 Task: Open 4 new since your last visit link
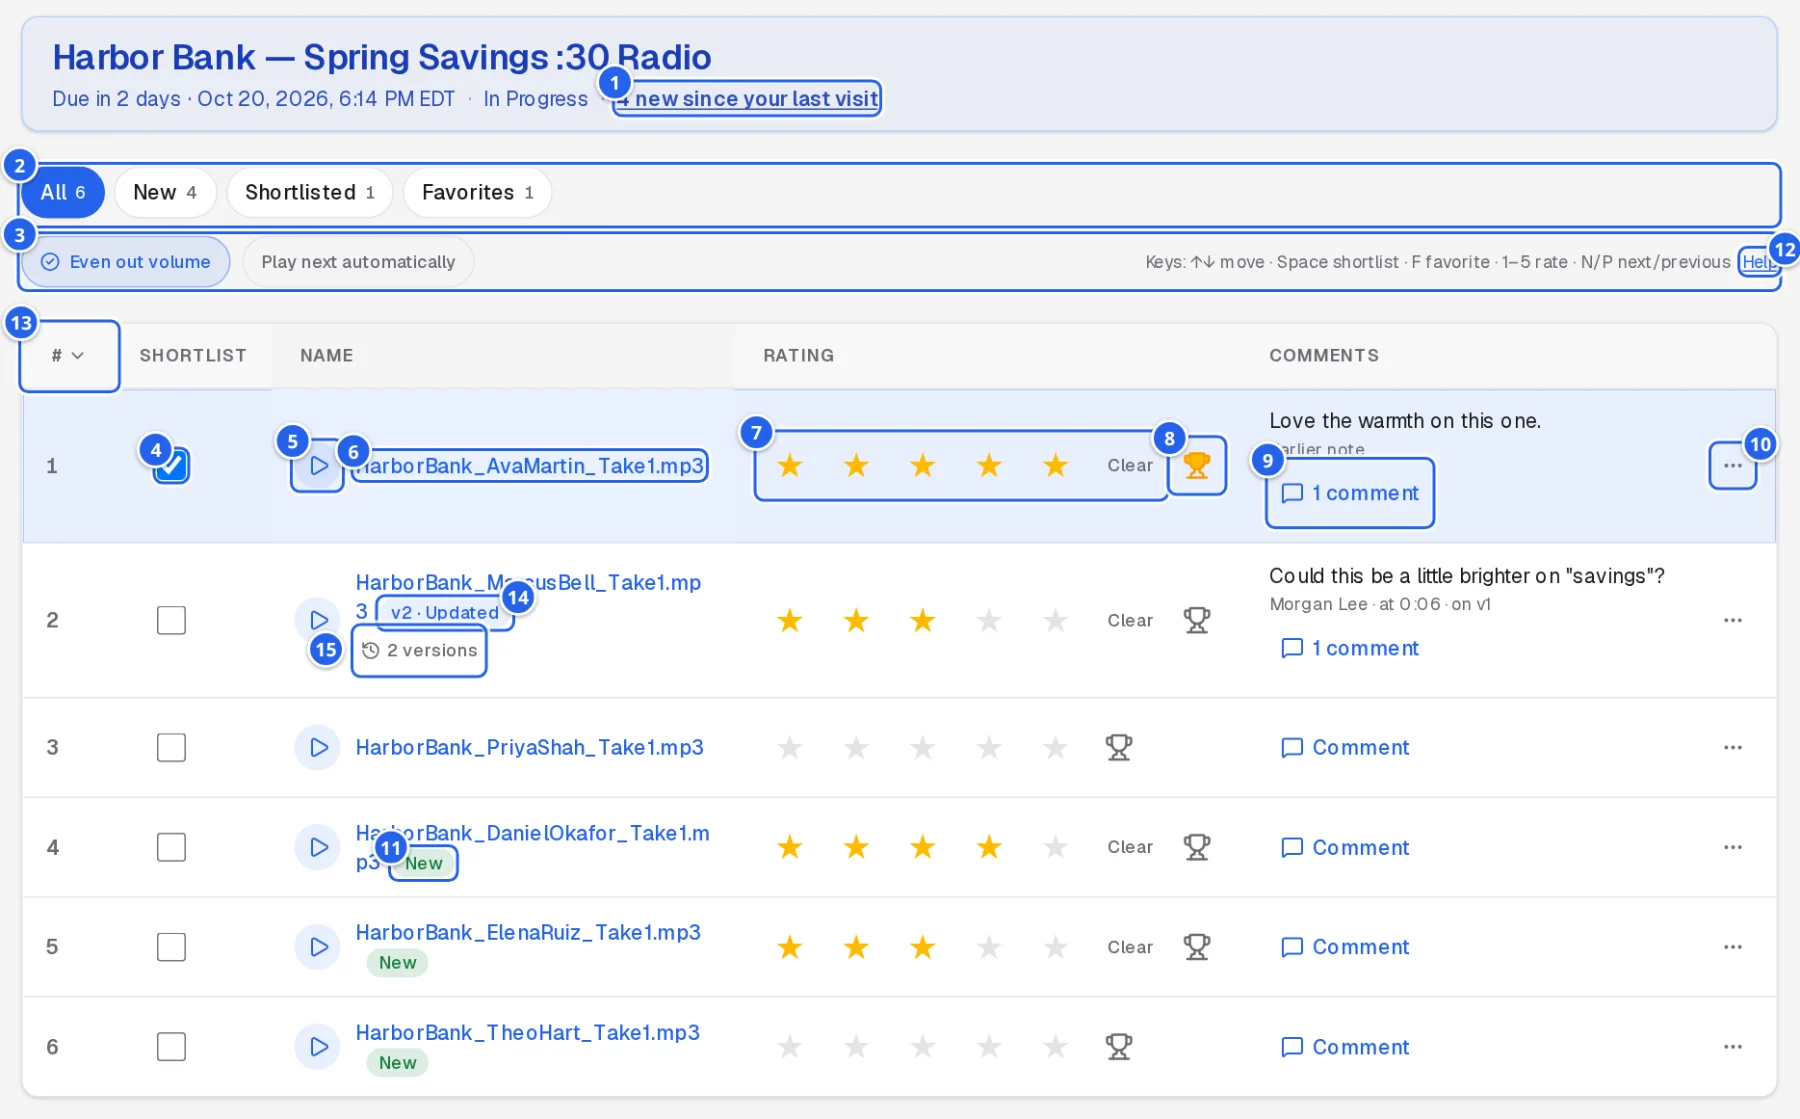tap(747, 99)
